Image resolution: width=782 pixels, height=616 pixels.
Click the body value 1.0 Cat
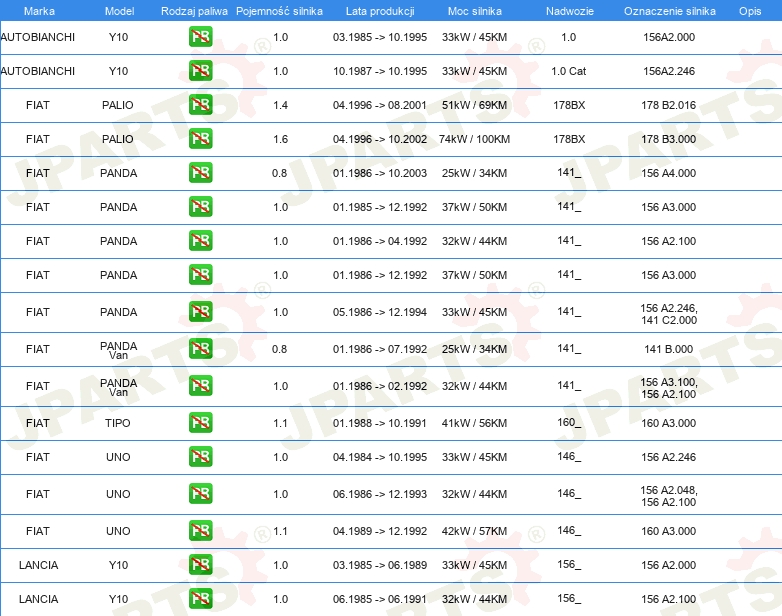(x=569, y=71)
